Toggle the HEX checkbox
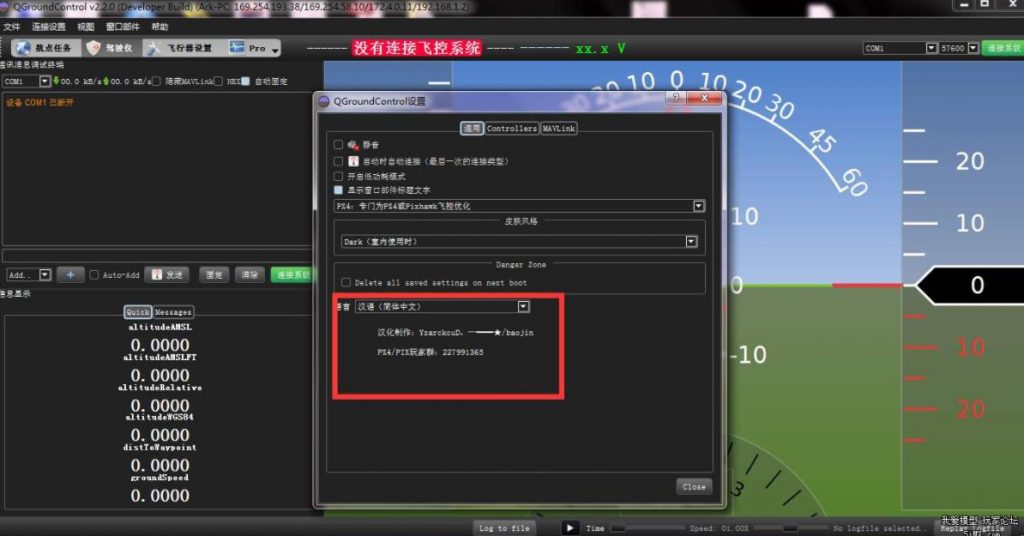 click(x=219, y=82)
